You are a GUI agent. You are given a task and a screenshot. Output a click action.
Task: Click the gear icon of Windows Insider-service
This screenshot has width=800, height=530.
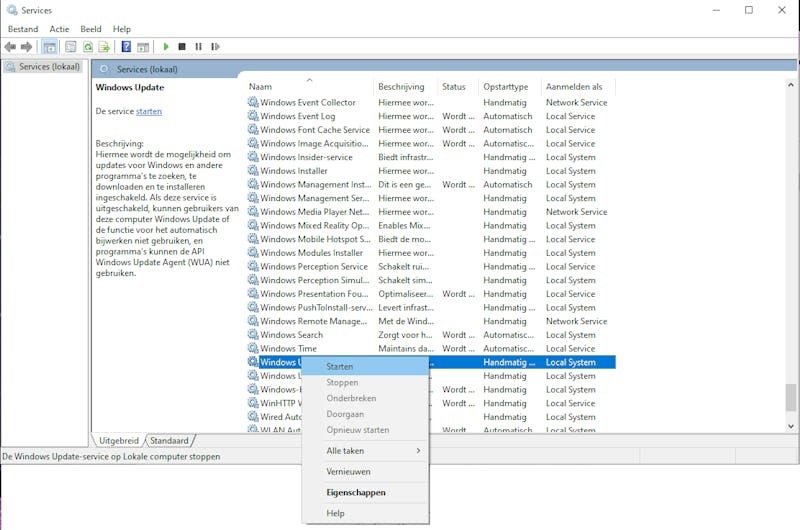pos(253,157)
